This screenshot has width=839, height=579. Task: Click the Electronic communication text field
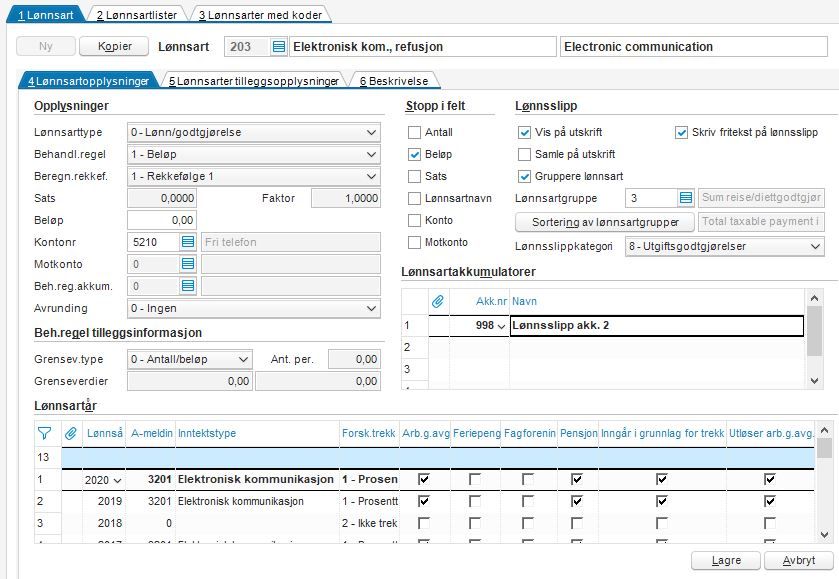tap(693, 47)
